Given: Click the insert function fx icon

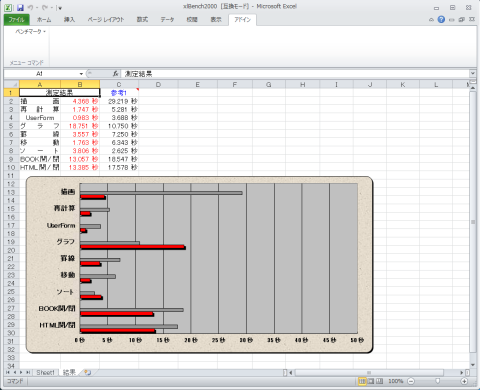Looking at the screenshot, I should (x=115, y=74).
